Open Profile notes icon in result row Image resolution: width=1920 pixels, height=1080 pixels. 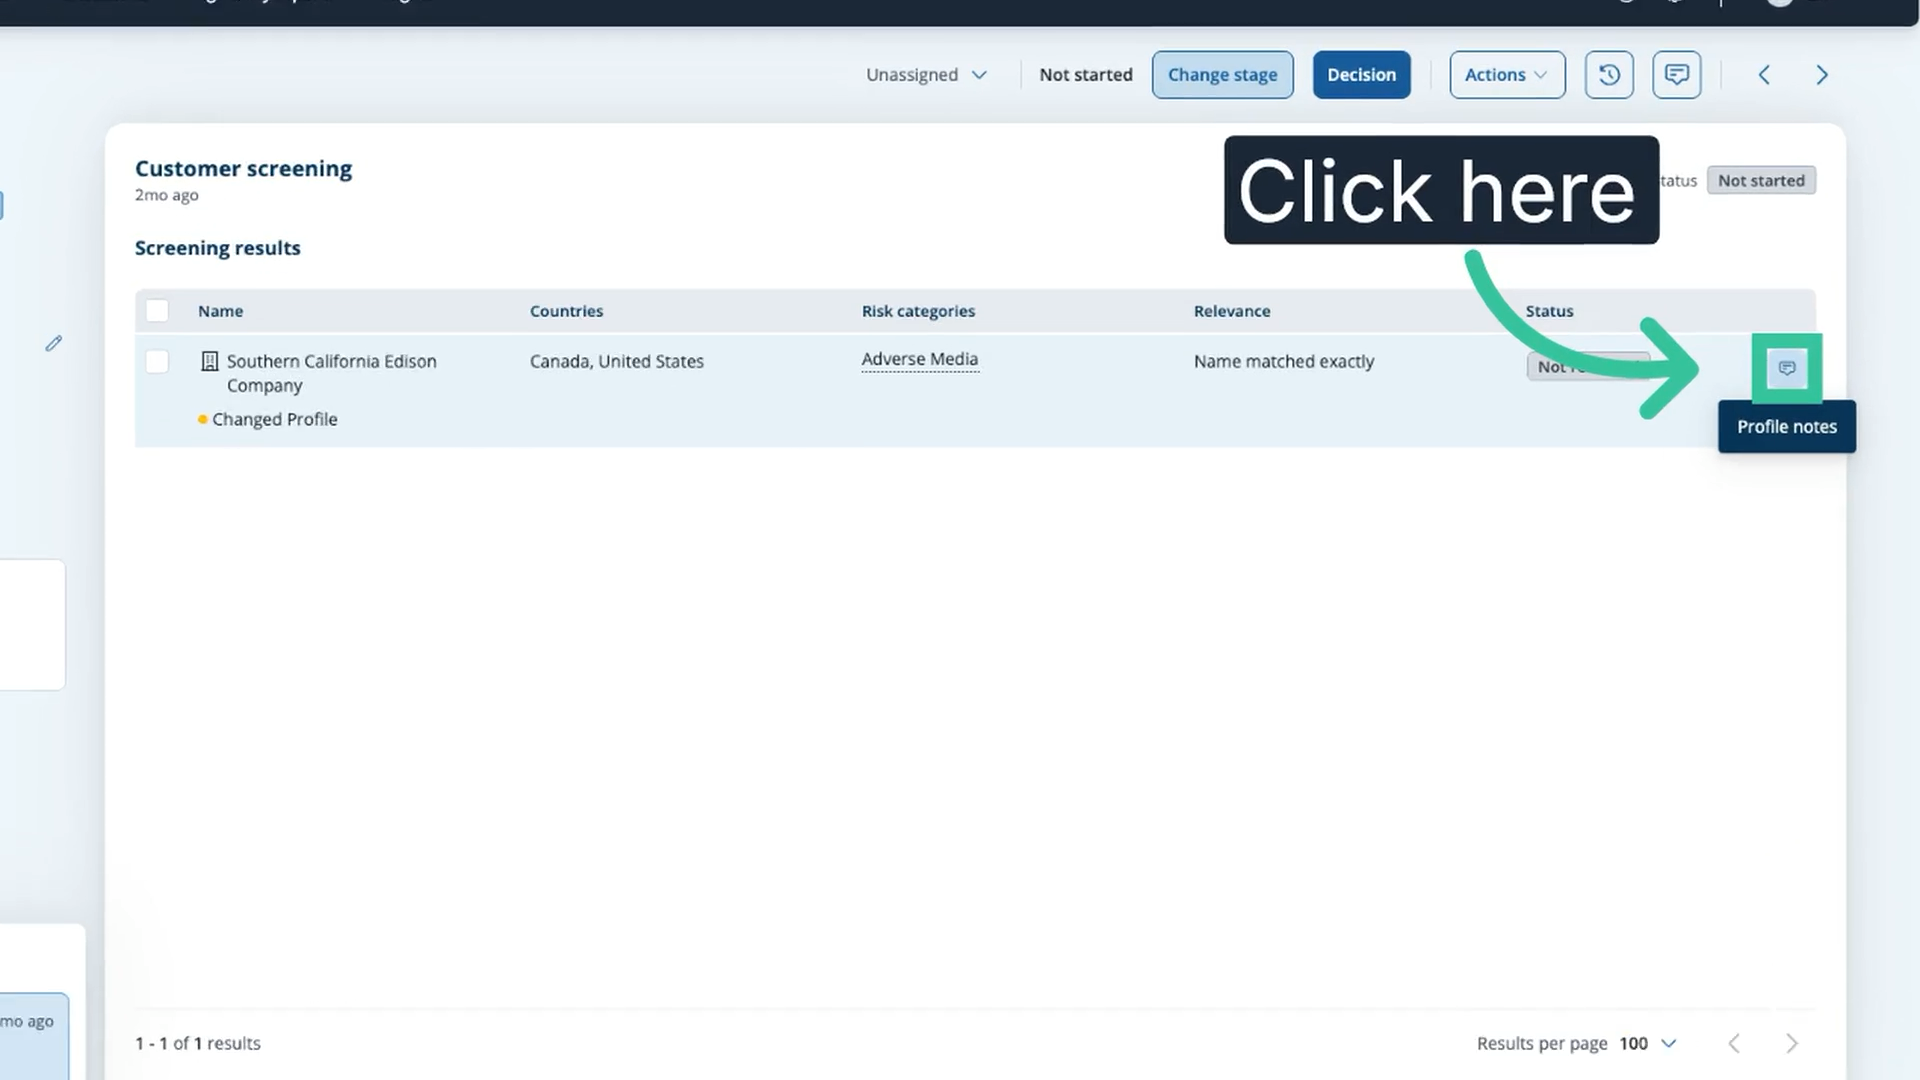click(x=1787, y=368)
